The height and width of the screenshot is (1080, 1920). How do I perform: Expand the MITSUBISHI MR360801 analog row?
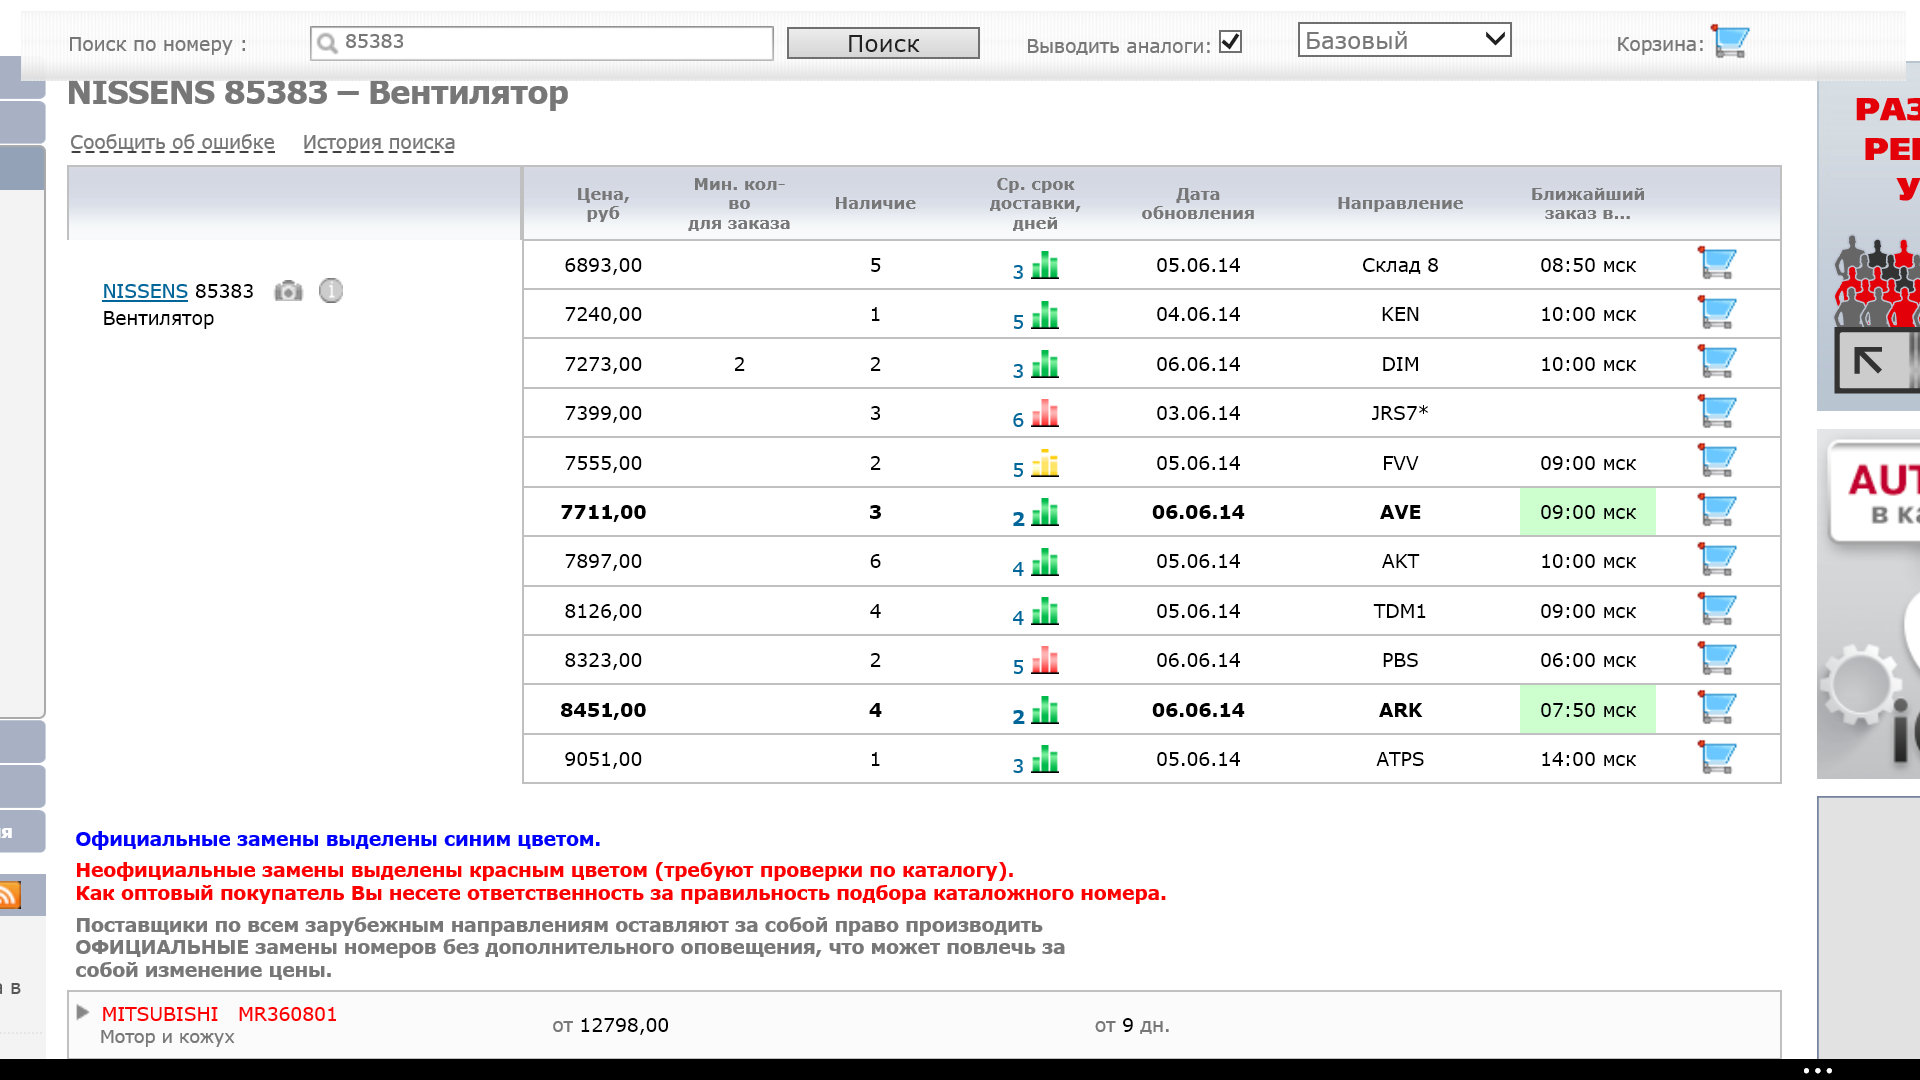(83, 1013)
